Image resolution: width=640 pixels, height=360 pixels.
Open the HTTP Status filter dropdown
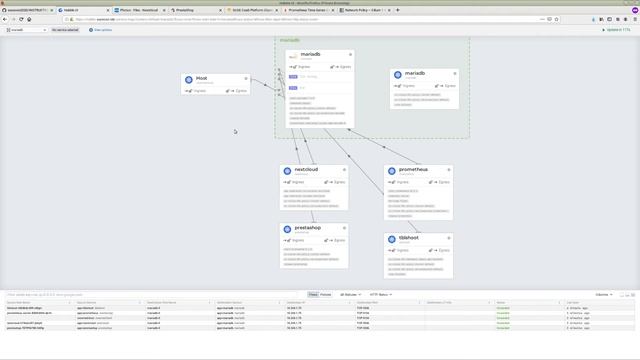click(x=381, y=295)
